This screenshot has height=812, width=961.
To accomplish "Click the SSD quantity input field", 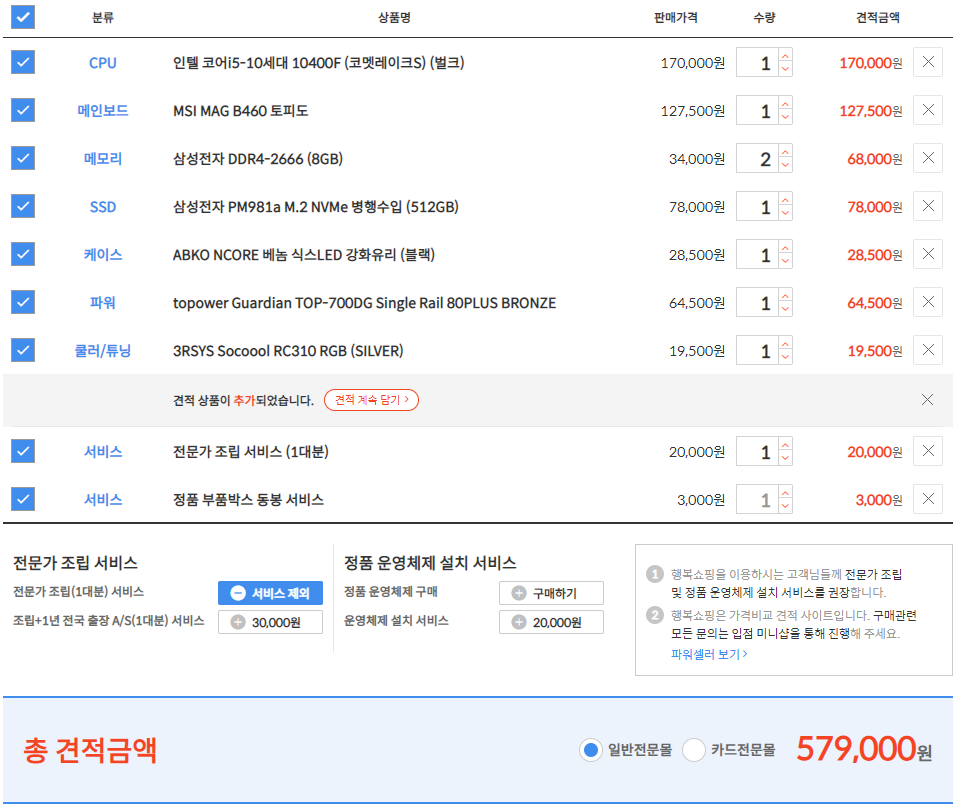I will tap(757, 207).
